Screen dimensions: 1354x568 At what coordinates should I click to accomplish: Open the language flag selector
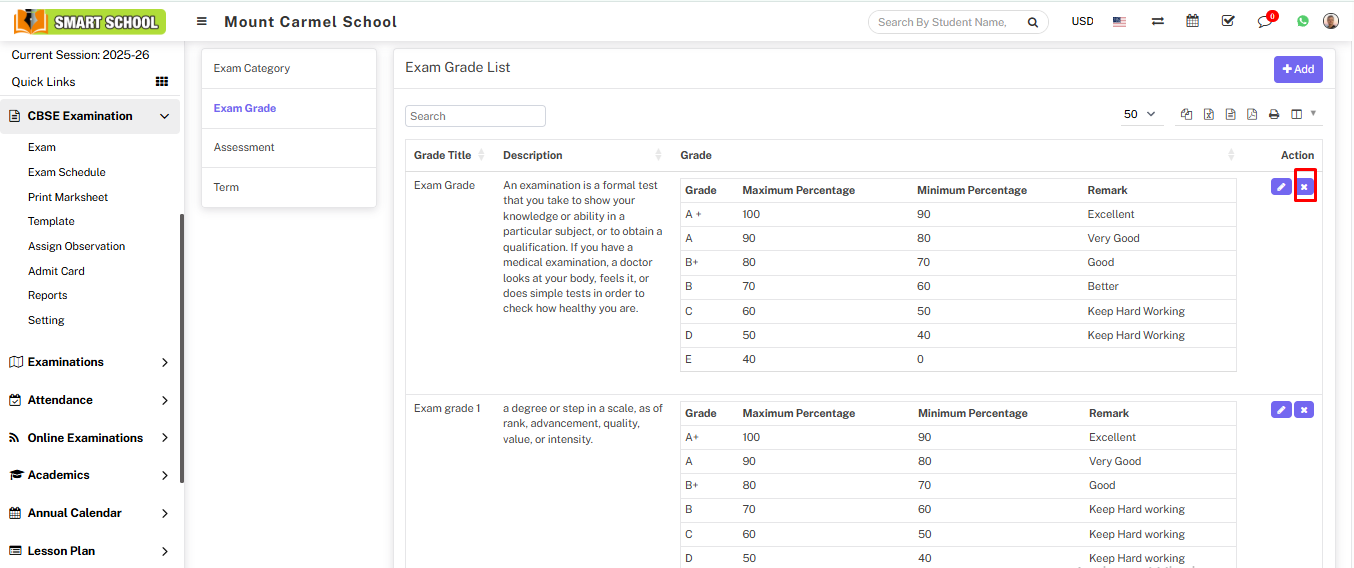point(1119,21)
